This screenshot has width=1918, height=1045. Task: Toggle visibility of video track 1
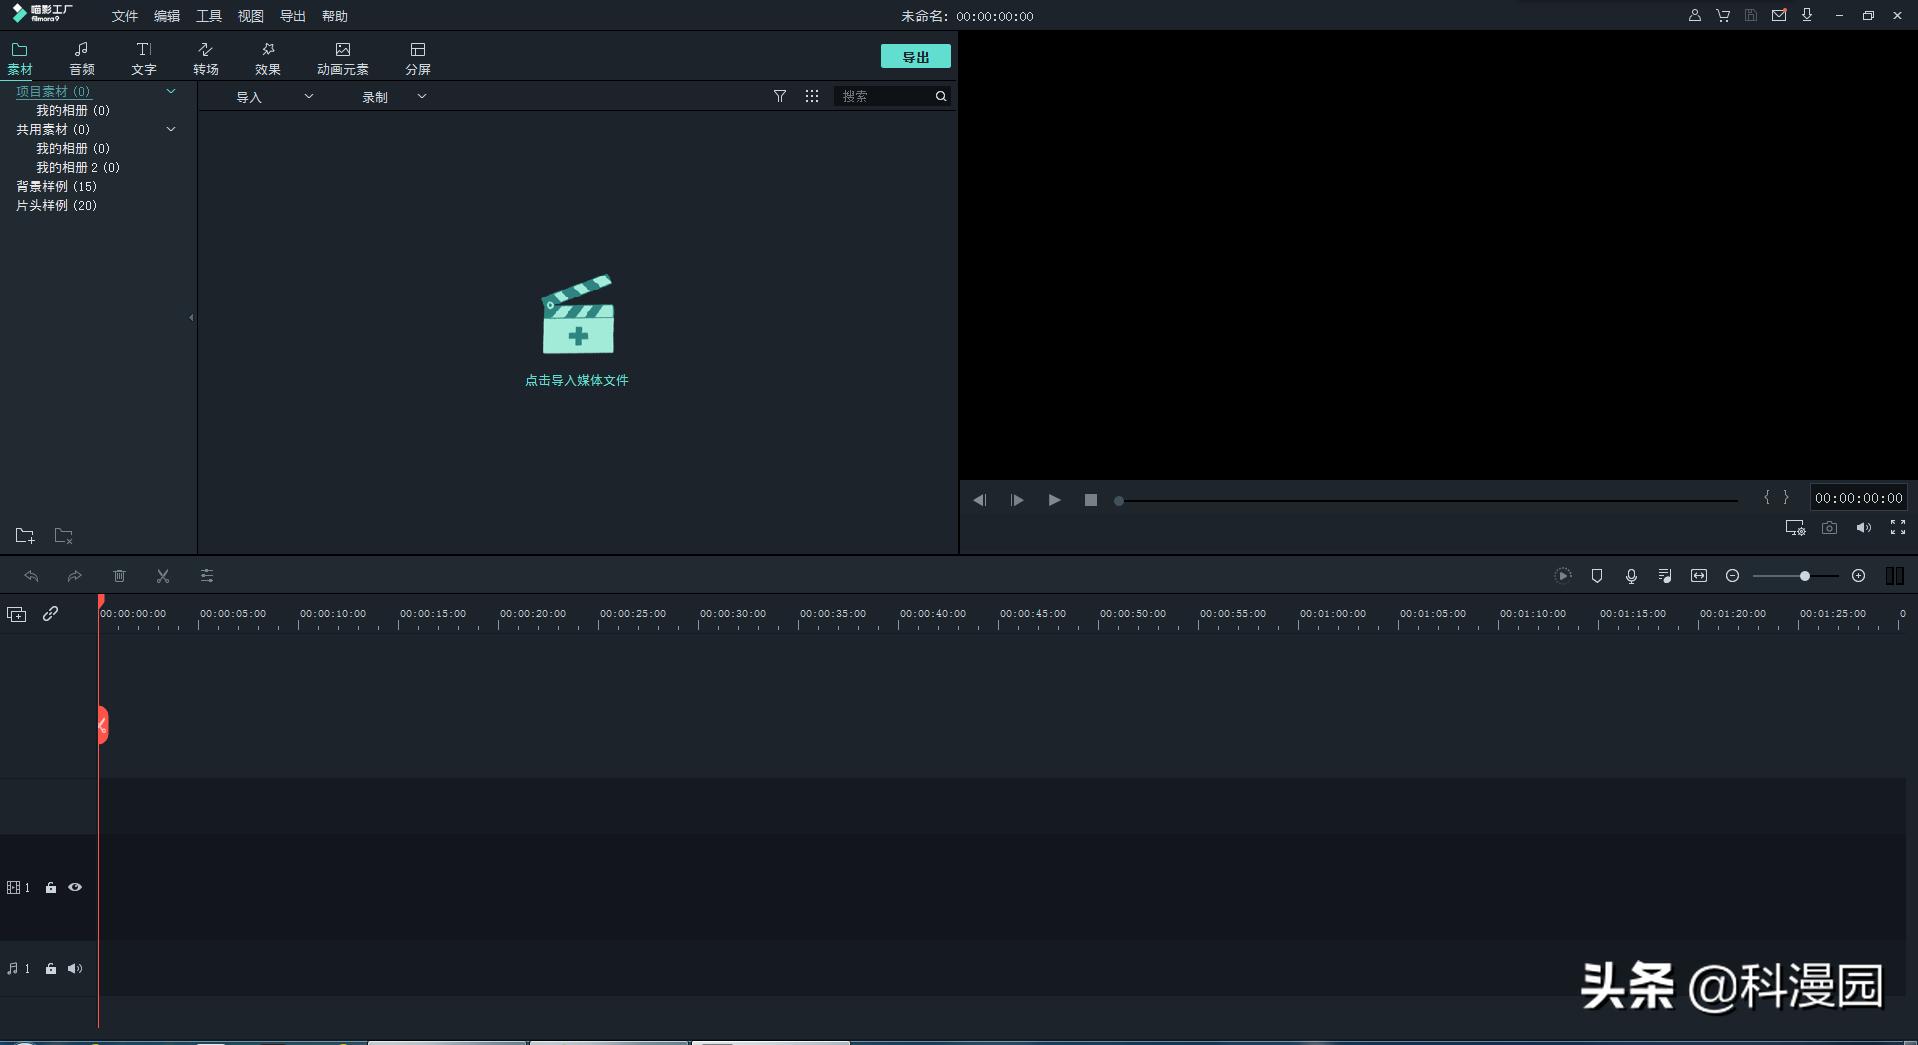coord(75,887)
